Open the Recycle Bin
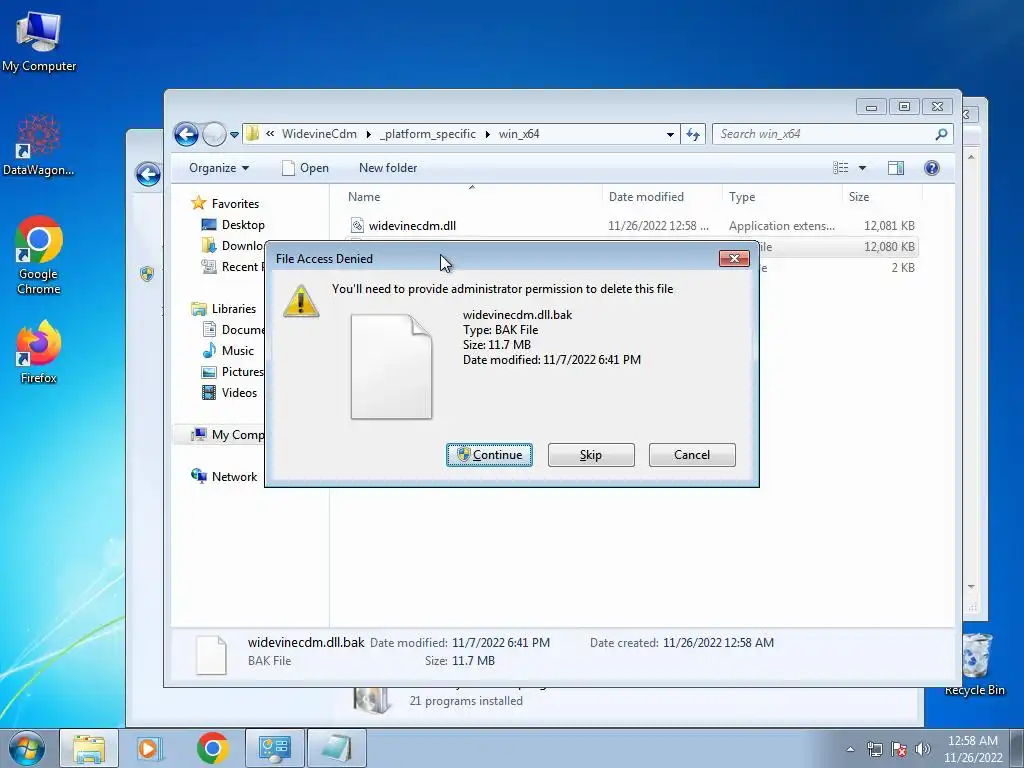Screen dimensions: 1024x768 976,665
